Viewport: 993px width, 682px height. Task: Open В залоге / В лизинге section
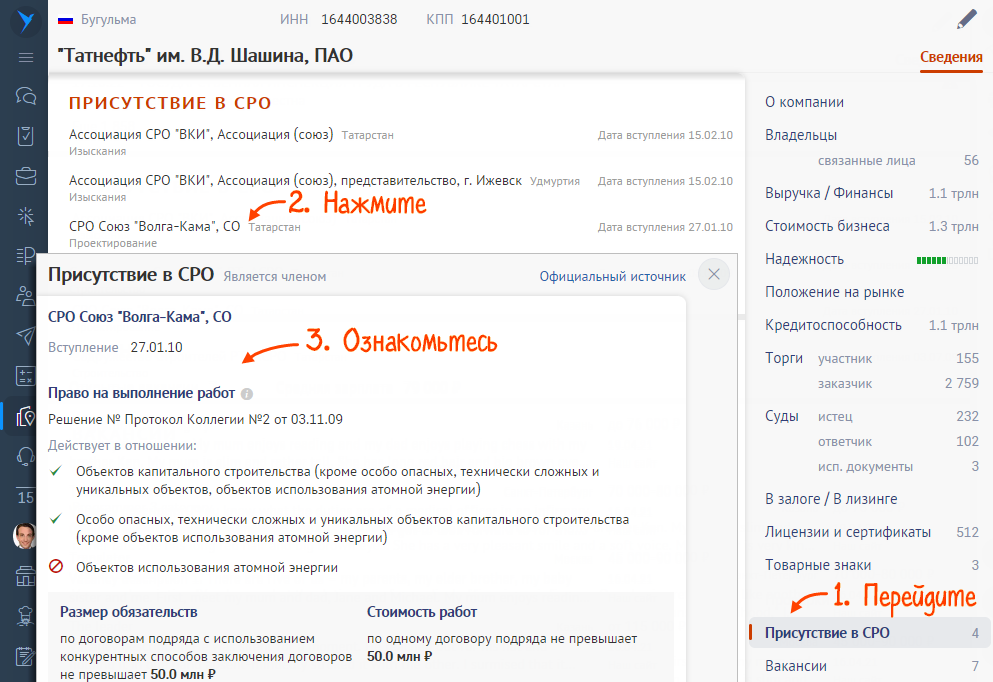(x=831, y=499)
